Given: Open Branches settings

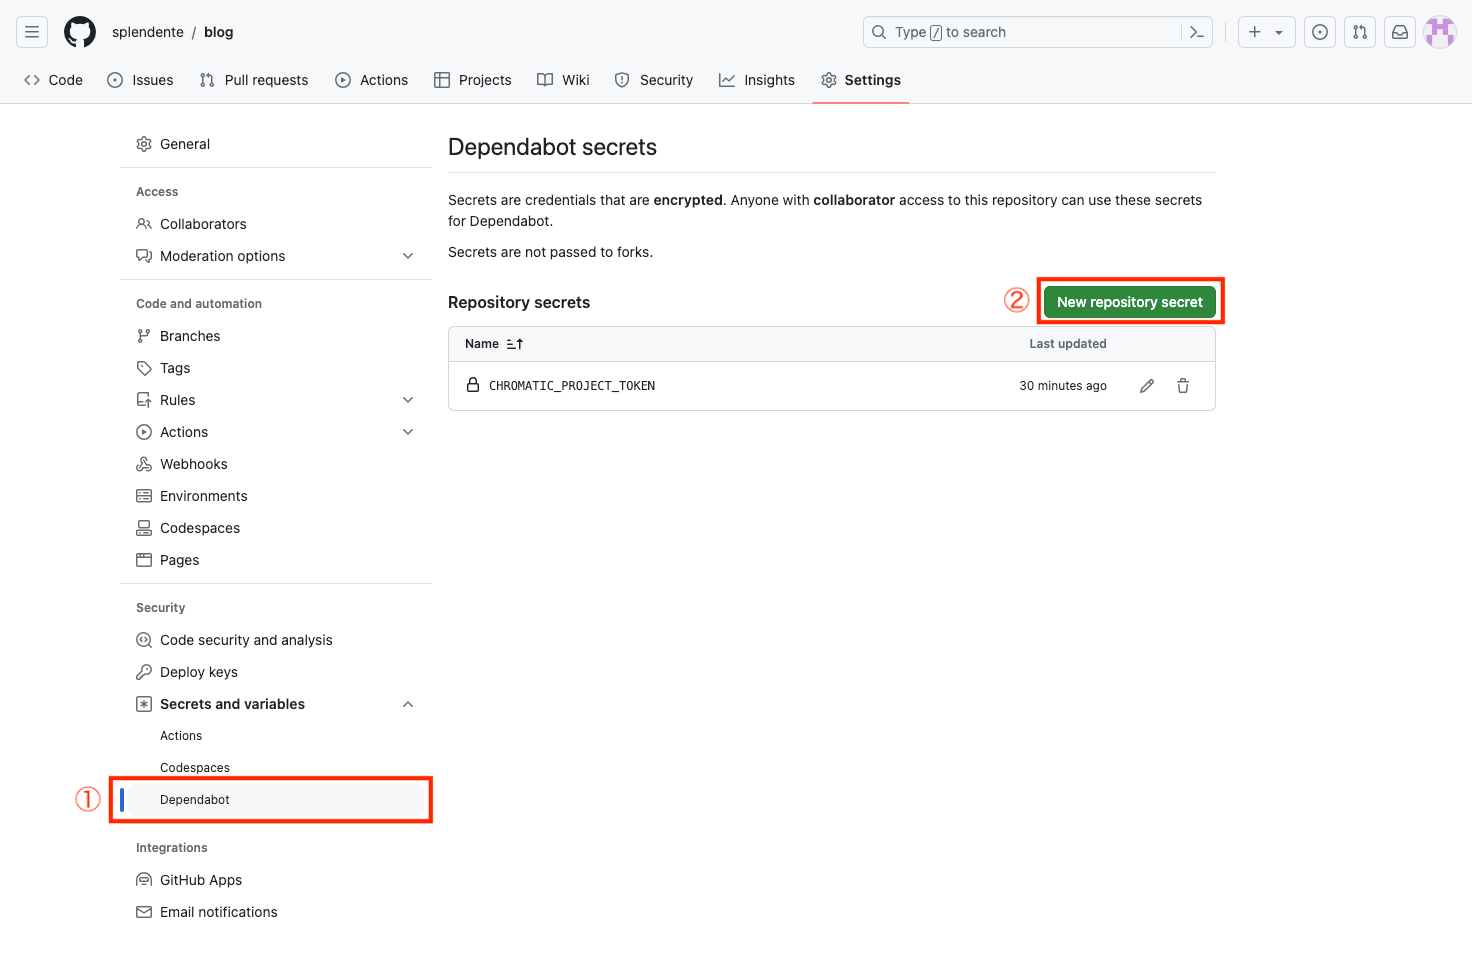Looking at the screenshot, I should 276,336.
